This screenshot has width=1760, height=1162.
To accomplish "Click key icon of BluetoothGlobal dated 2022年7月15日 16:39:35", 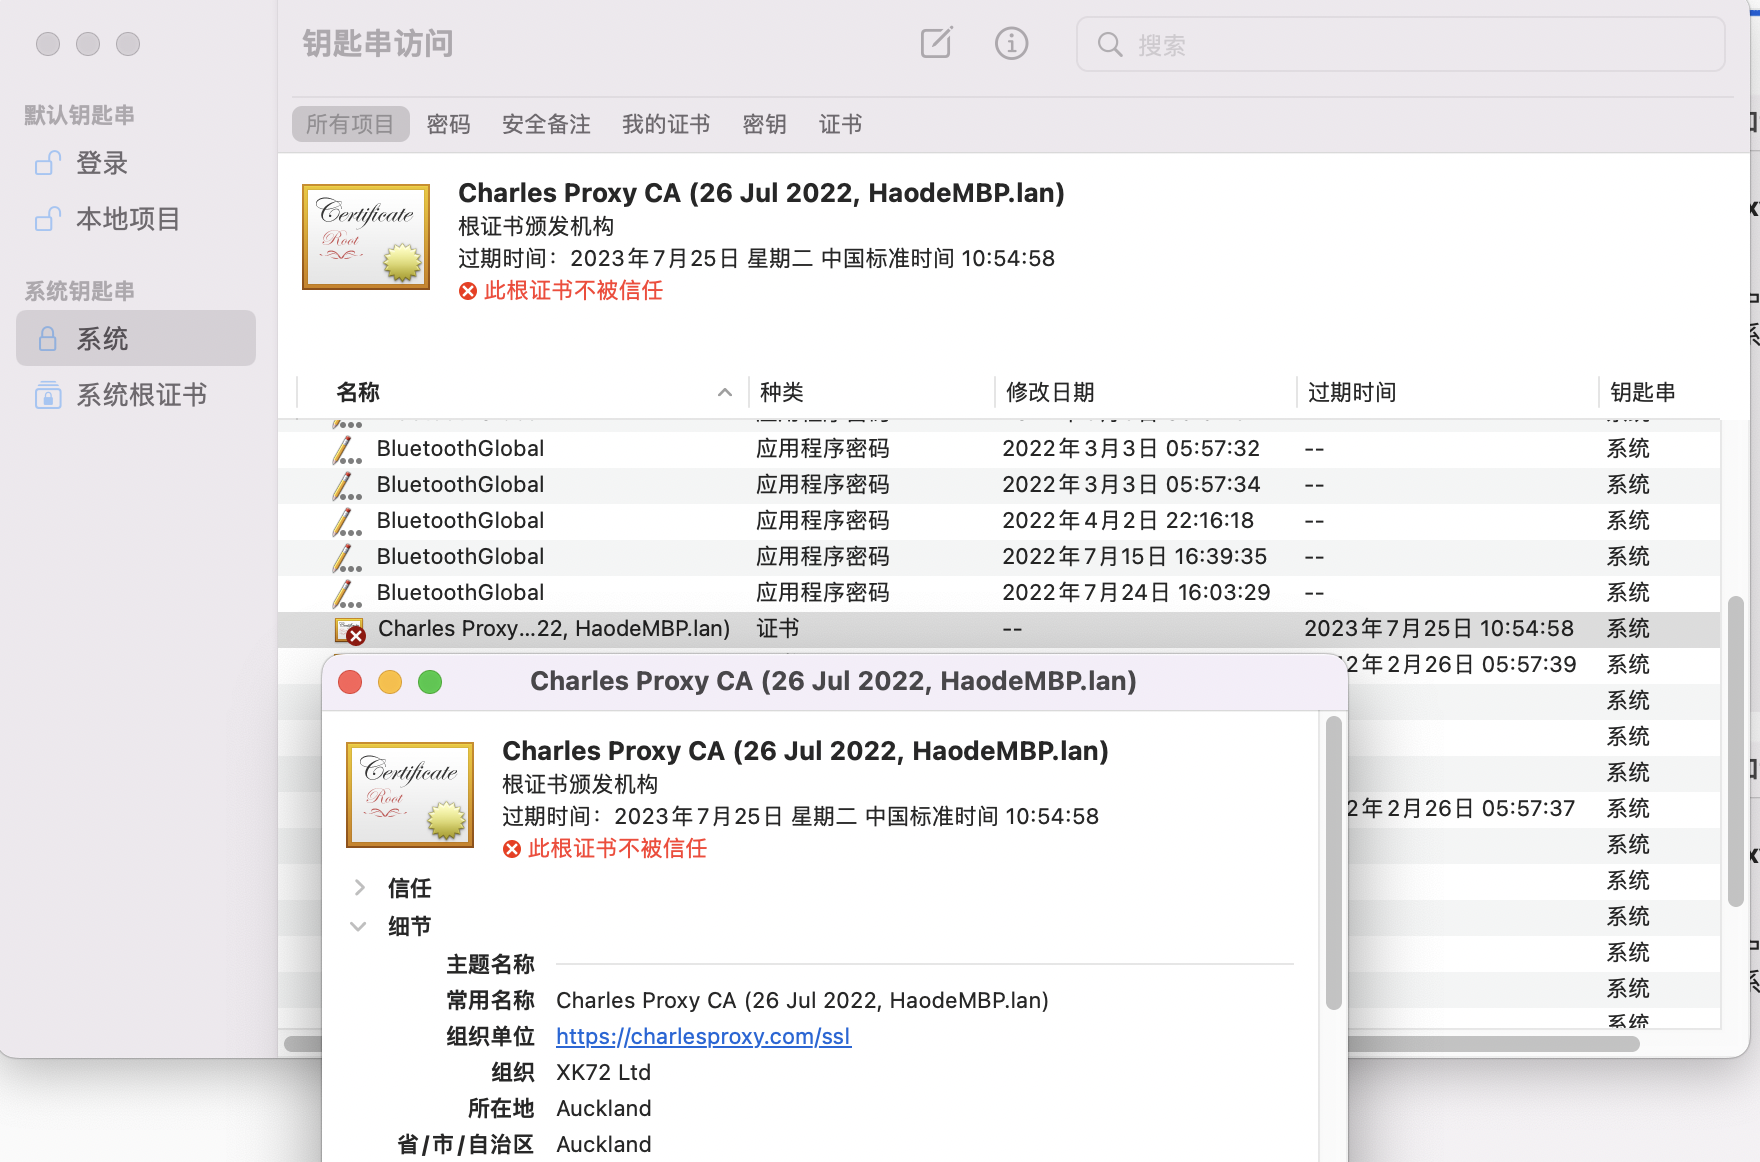I will (x=346, y=557).
